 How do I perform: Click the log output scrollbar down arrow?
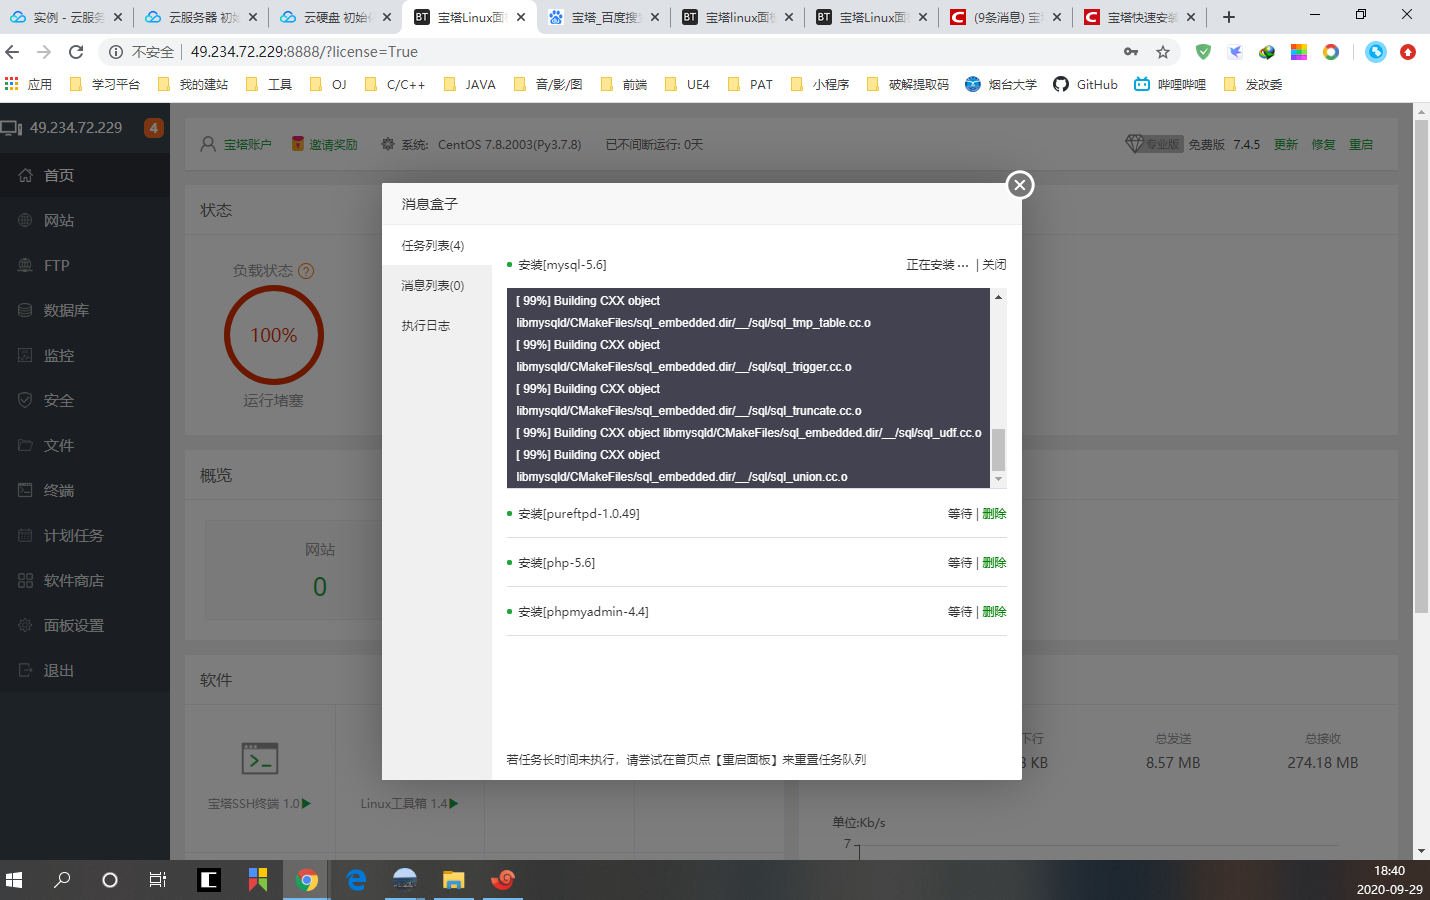[998, 480]
